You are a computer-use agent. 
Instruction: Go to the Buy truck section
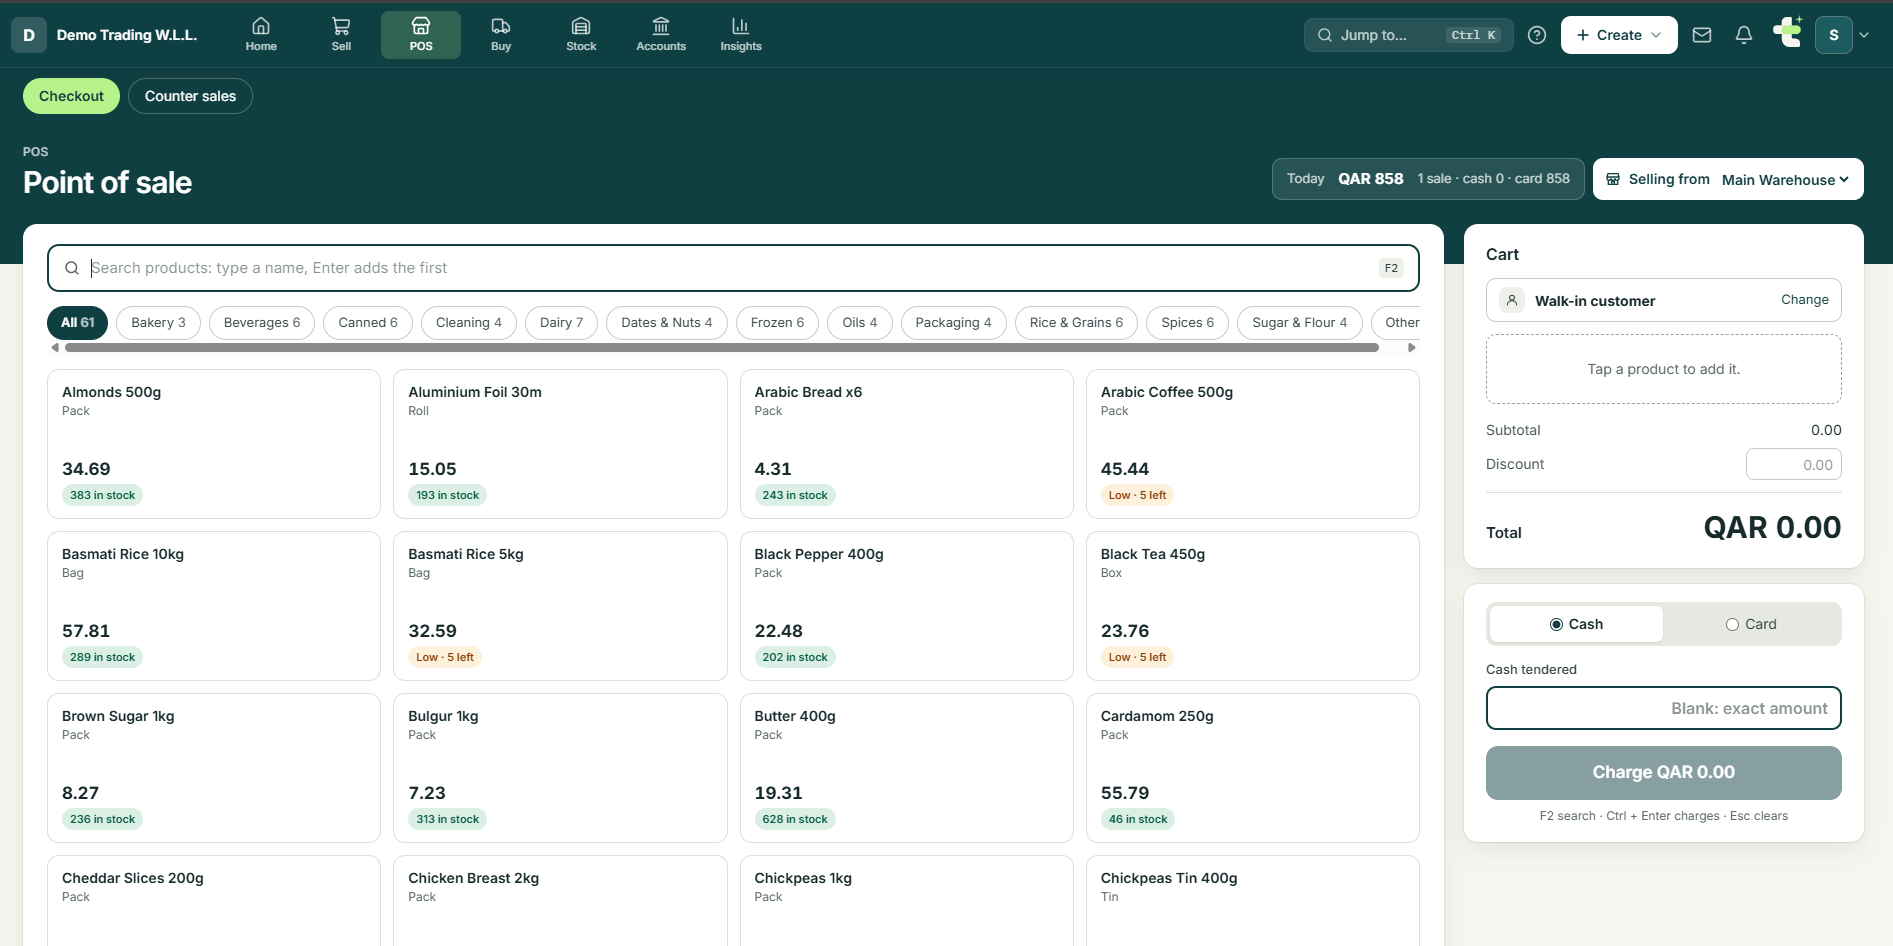click(x=501, y=35)
